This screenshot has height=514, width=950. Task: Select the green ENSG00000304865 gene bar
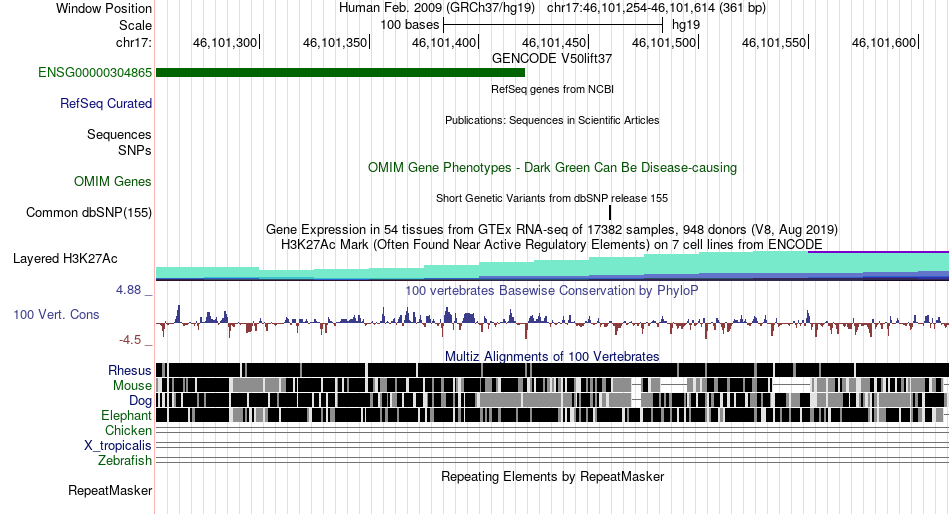340,73
